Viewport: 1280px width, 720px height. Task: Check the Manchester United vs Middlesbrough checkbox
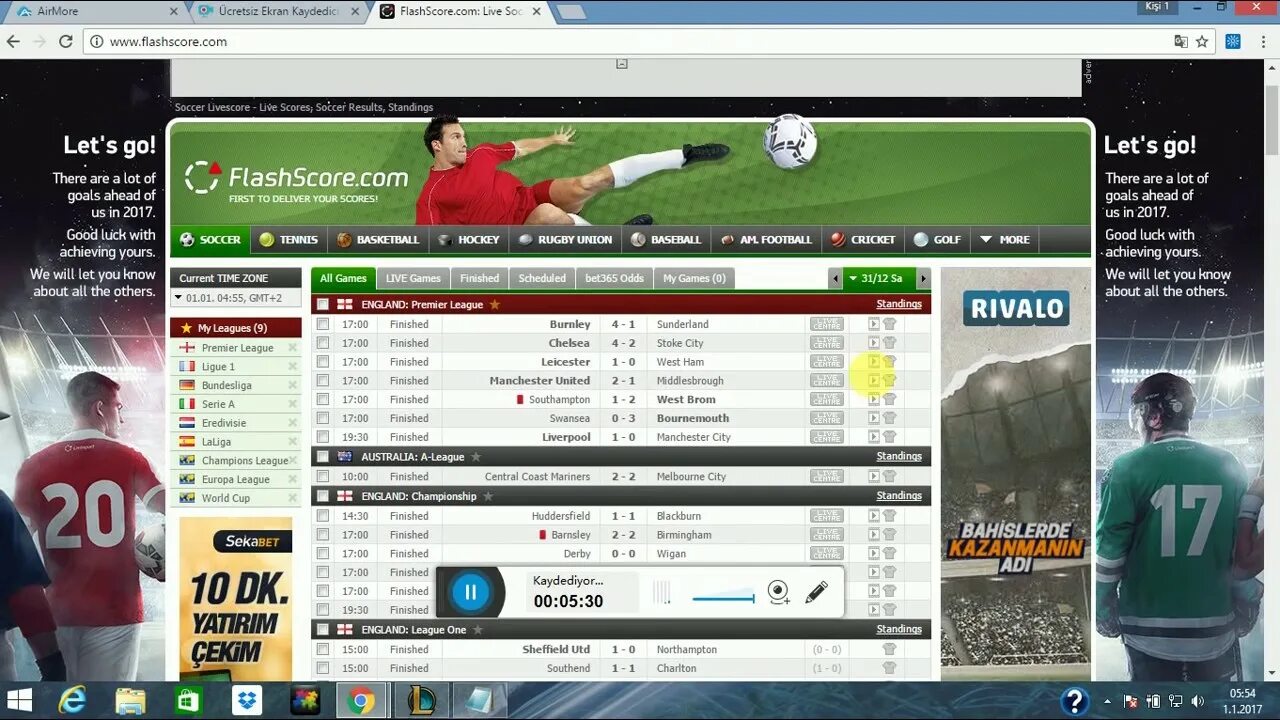tap(322, 380)
